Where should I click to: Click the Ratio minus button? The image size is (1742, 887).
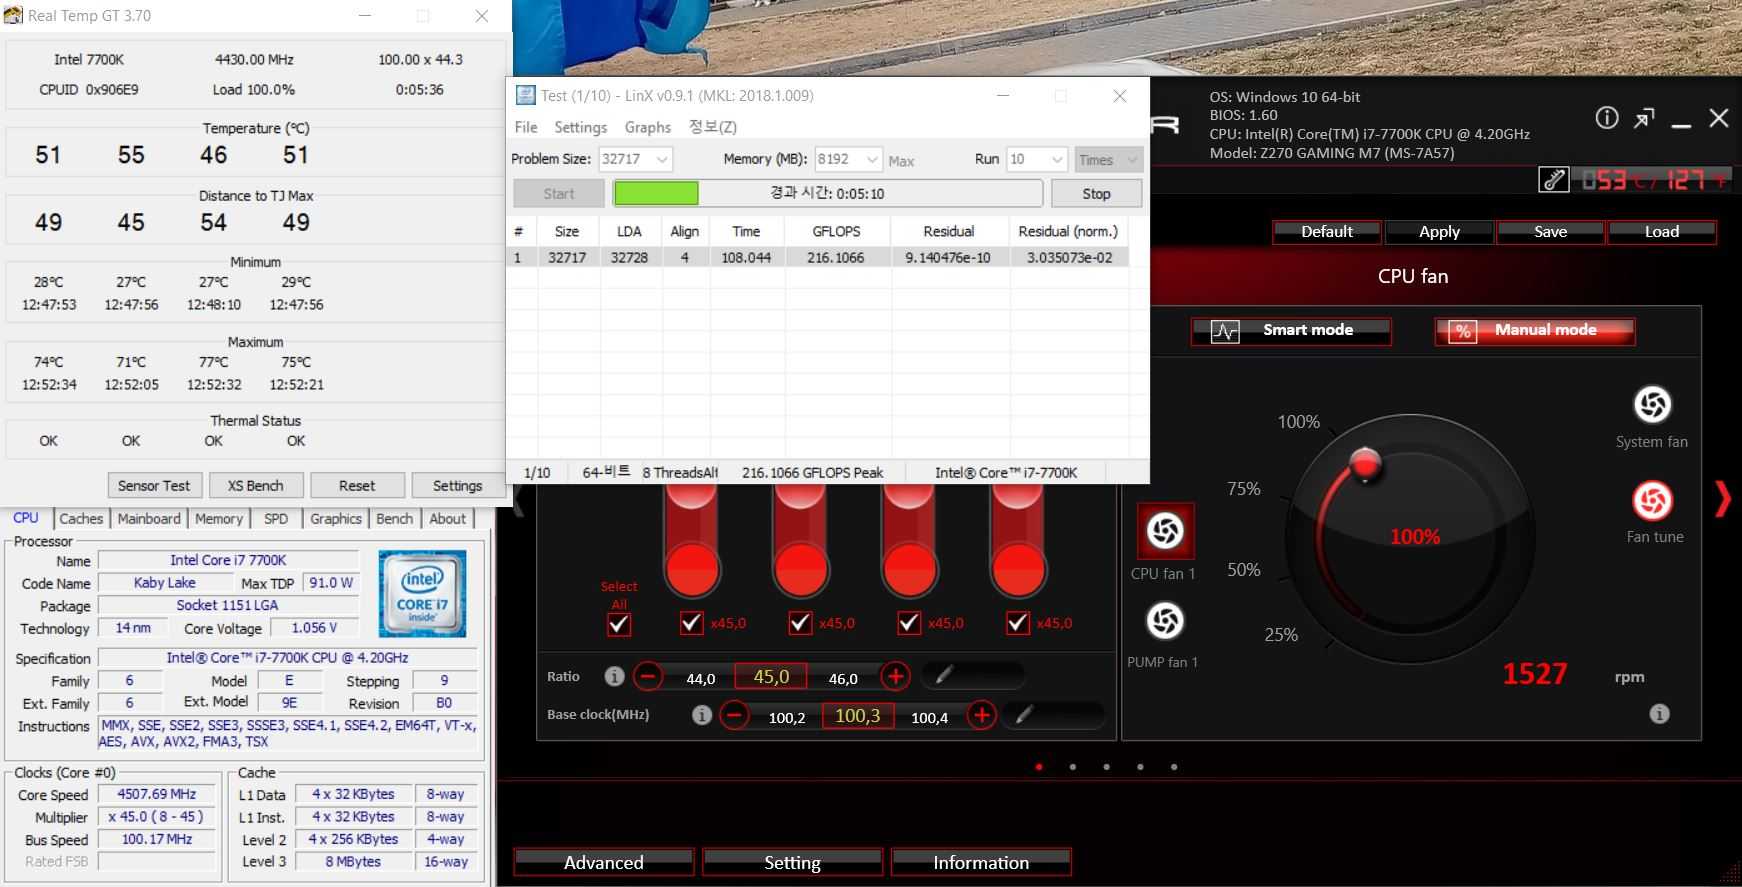648,677
